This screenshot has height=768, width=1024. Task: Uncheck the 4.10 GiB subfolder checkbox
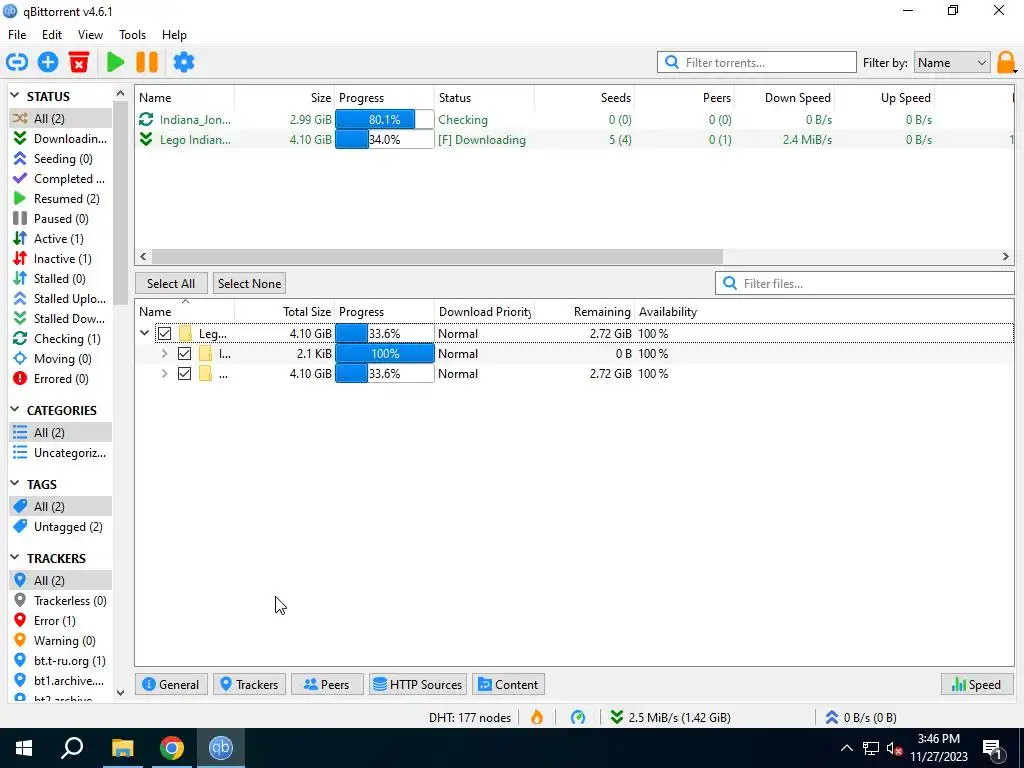185,374
